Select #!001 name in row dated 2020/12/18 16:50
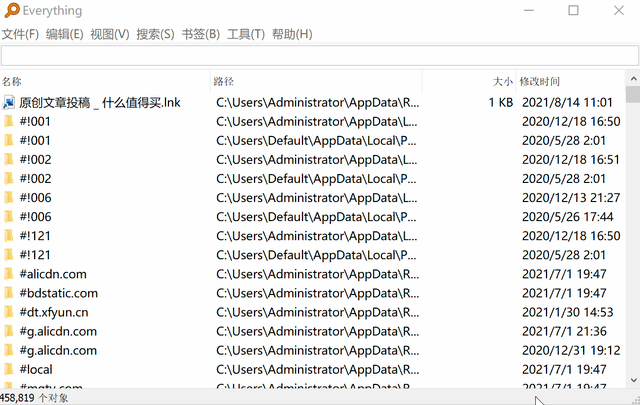This screenshot has height=405, width=640. point(35,121)
